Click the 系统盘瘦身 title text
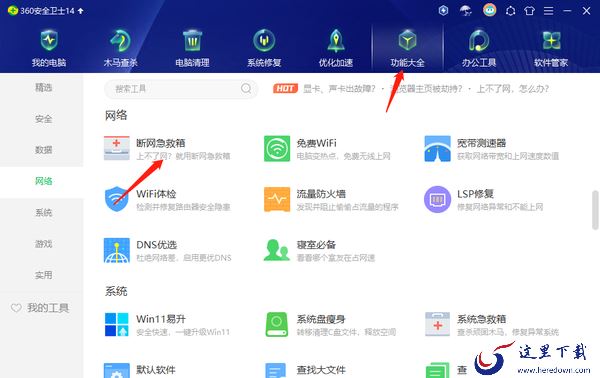 (x=321, y=319)
